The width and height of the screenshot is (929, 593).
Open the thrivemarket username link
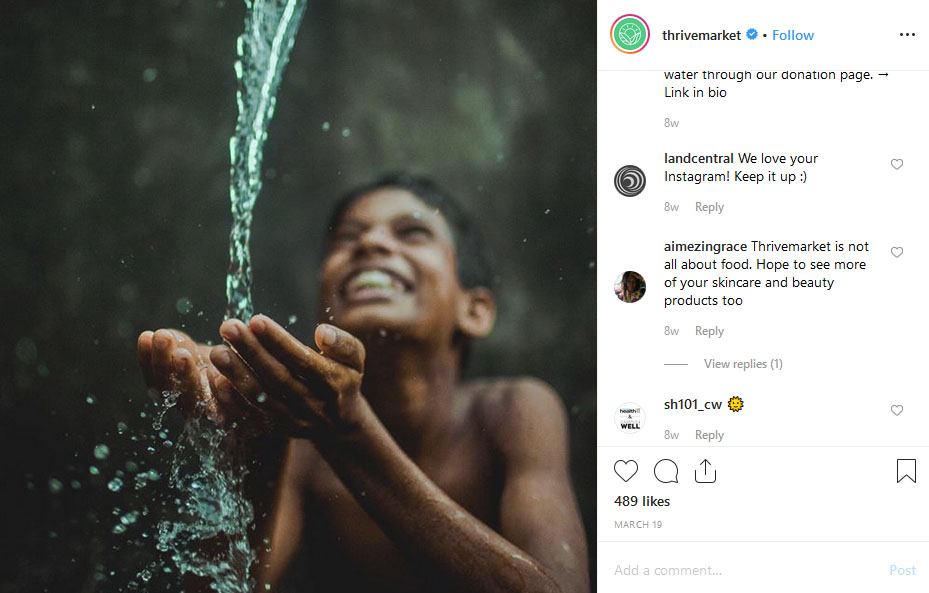click(701, 36)
